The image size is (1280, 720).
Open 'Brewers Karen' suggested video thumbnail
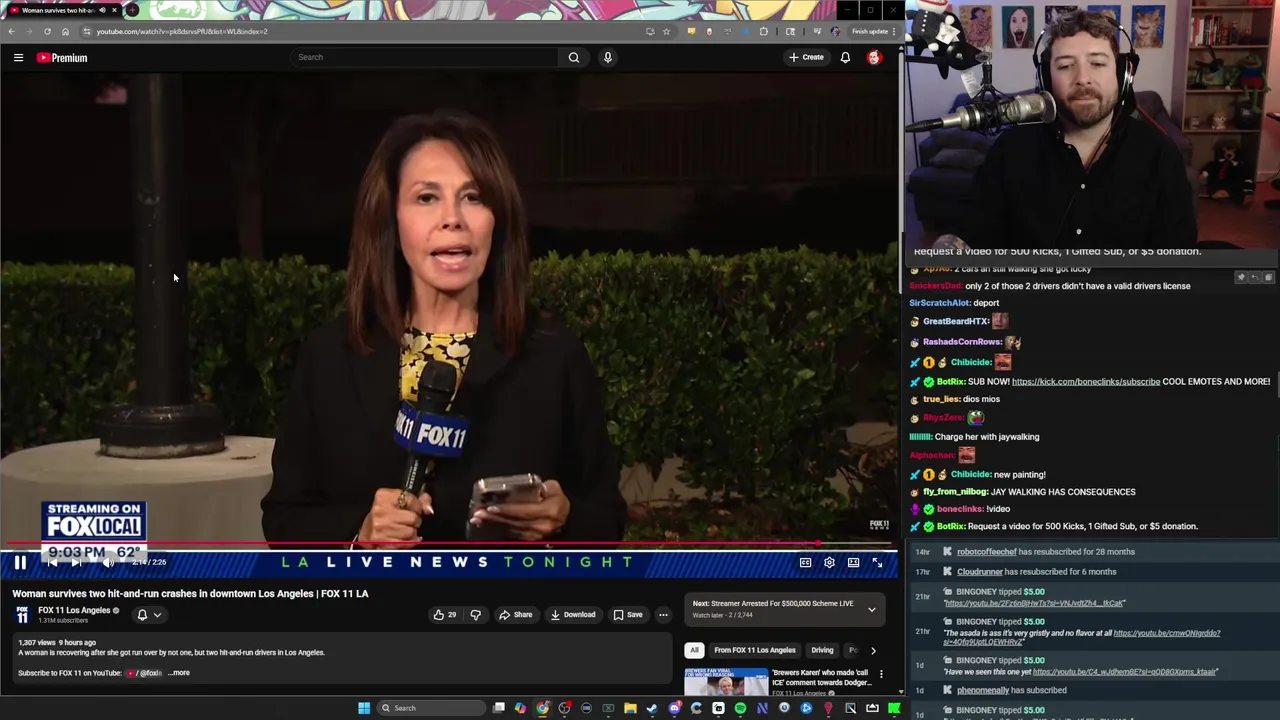pos(726,682)
